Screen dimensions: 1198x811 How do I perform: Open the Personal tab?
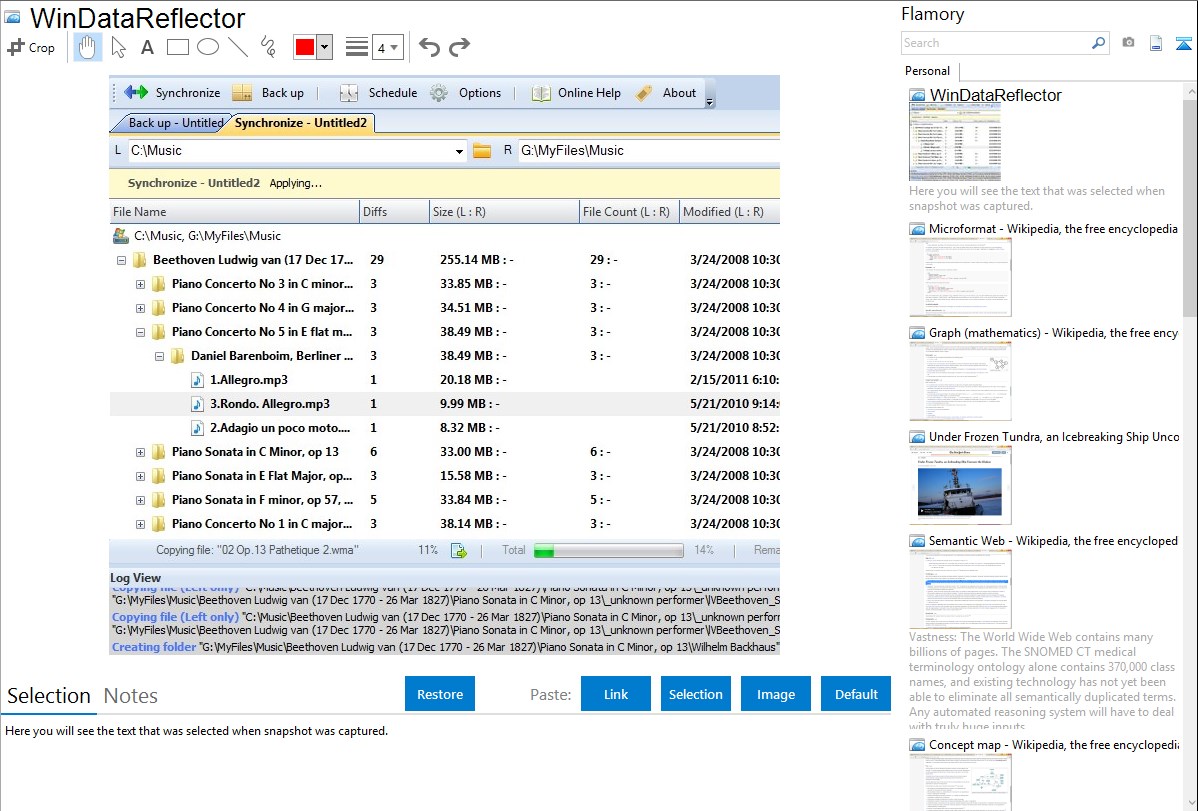click(x=927, y=71)
